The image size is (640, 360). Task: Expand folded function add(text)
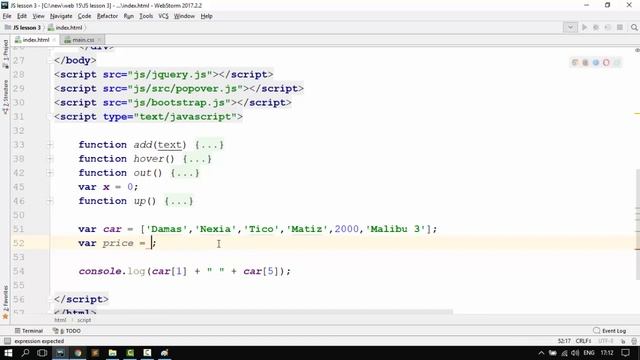click(50, 144)
